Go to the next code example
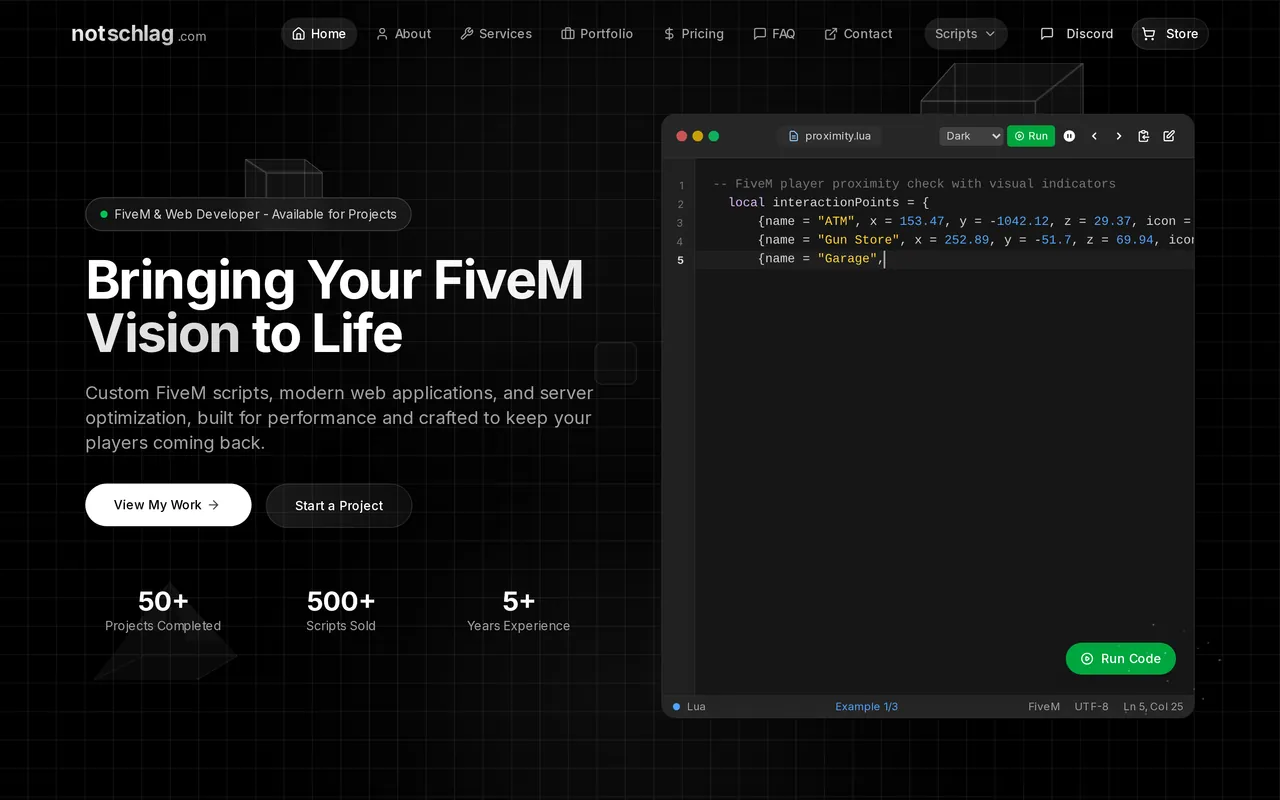Viewport: 1280px width, 800px height. pyautogui.click(x=1119, y=136)
